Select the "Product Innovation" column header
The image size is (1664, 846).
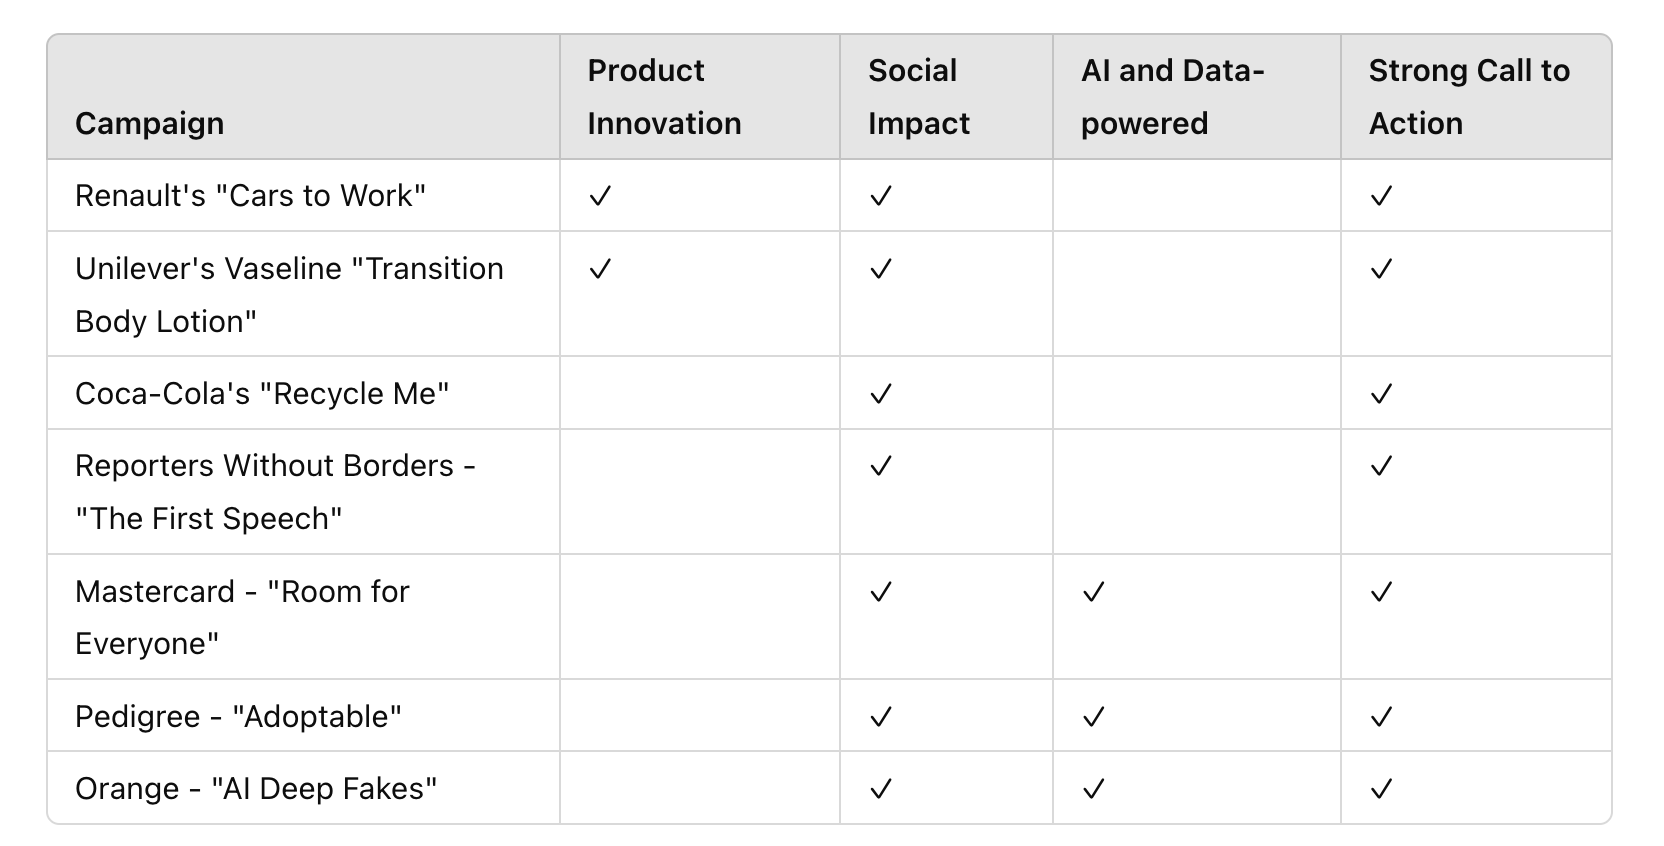tap(664, 97)
